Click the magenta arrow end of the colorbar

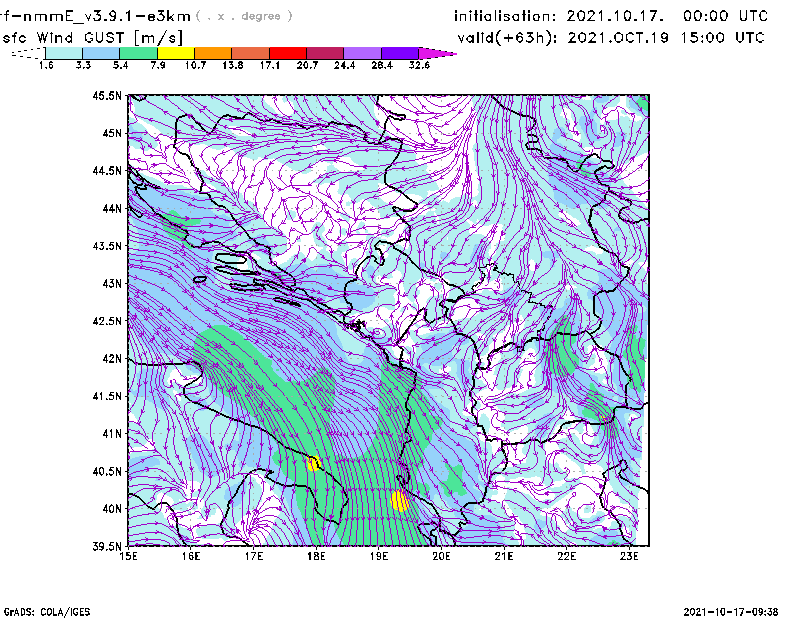tap(437, 53)
